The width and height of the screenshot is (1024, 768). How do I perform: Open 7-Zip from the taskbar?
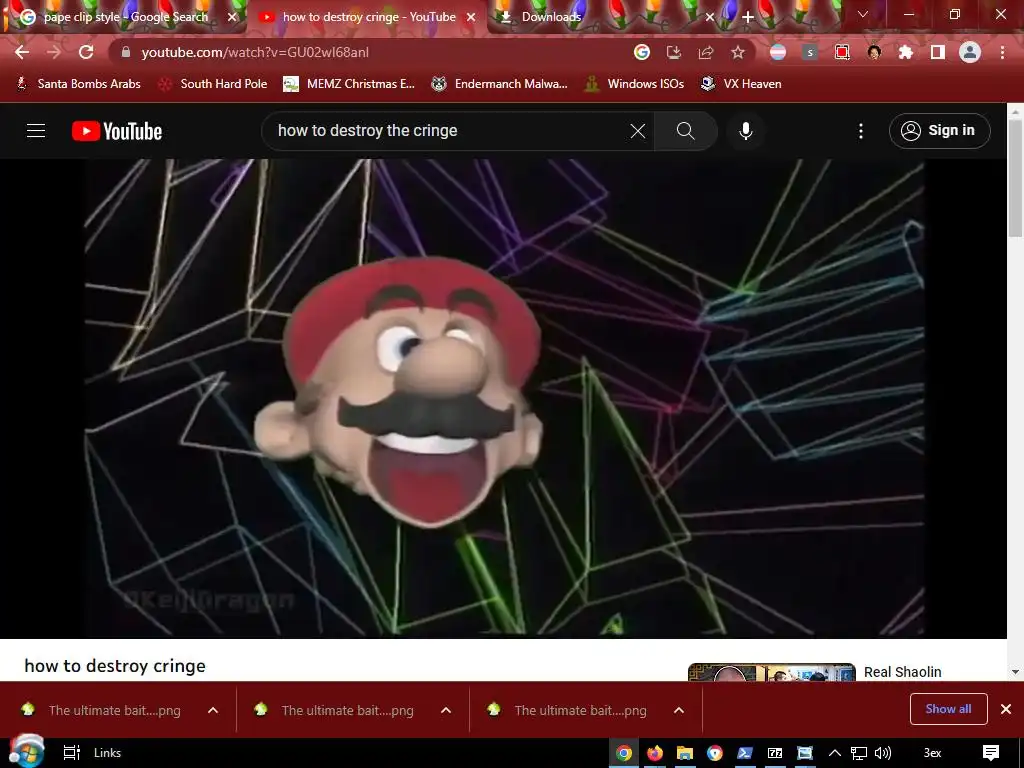[x=775, y=753]
